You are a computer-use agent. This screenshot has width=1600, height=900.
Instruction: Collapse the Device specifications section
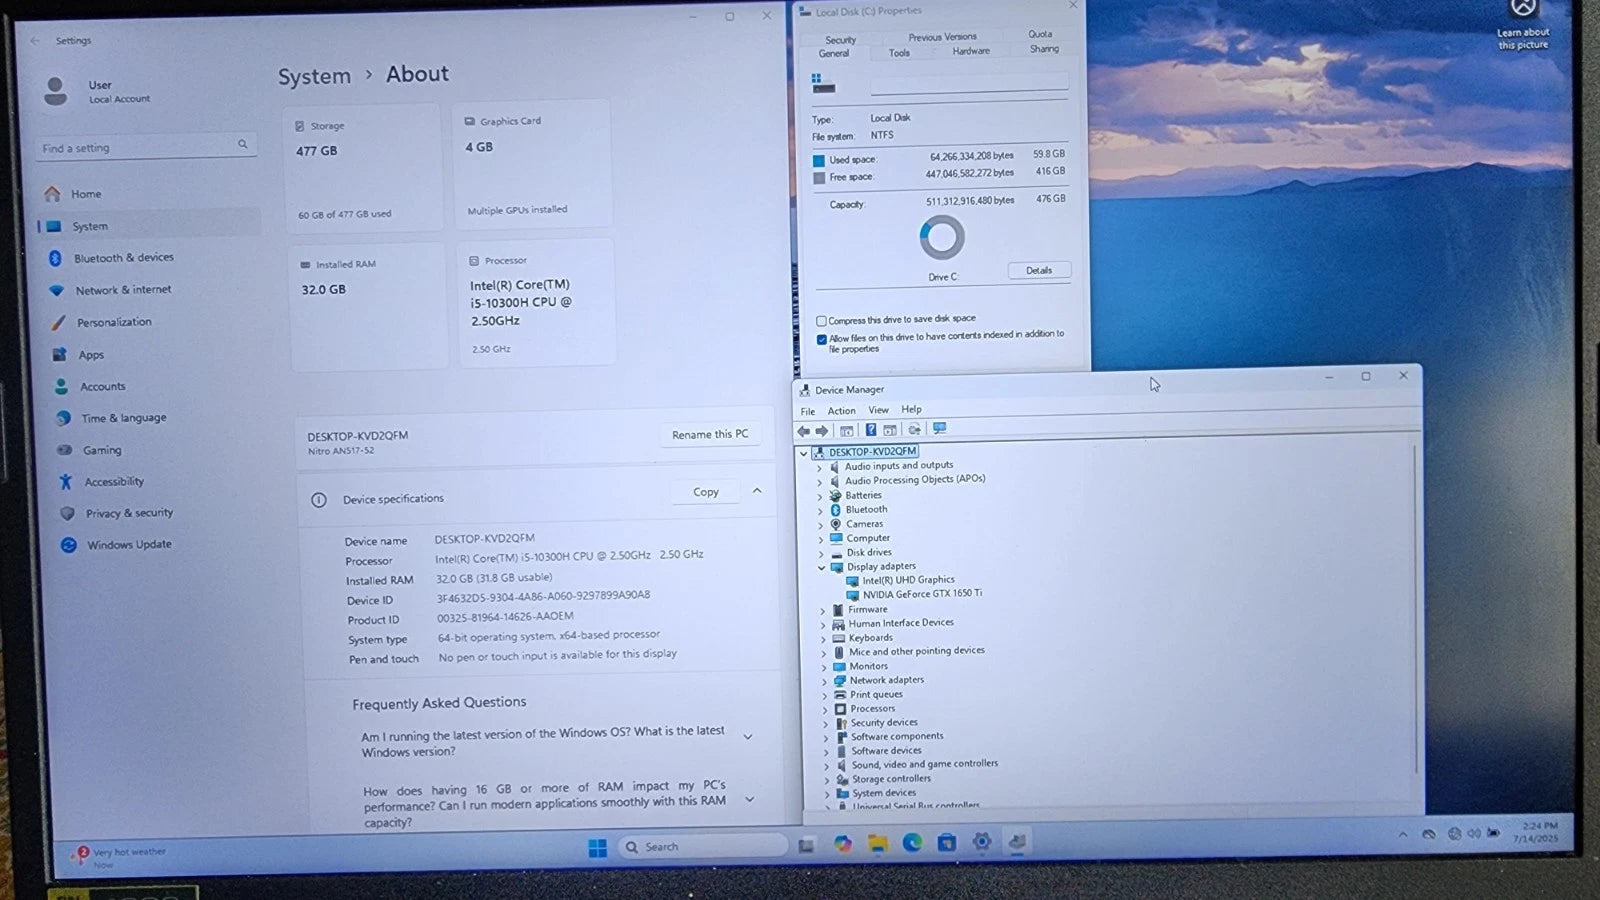[x=757, y=491]
